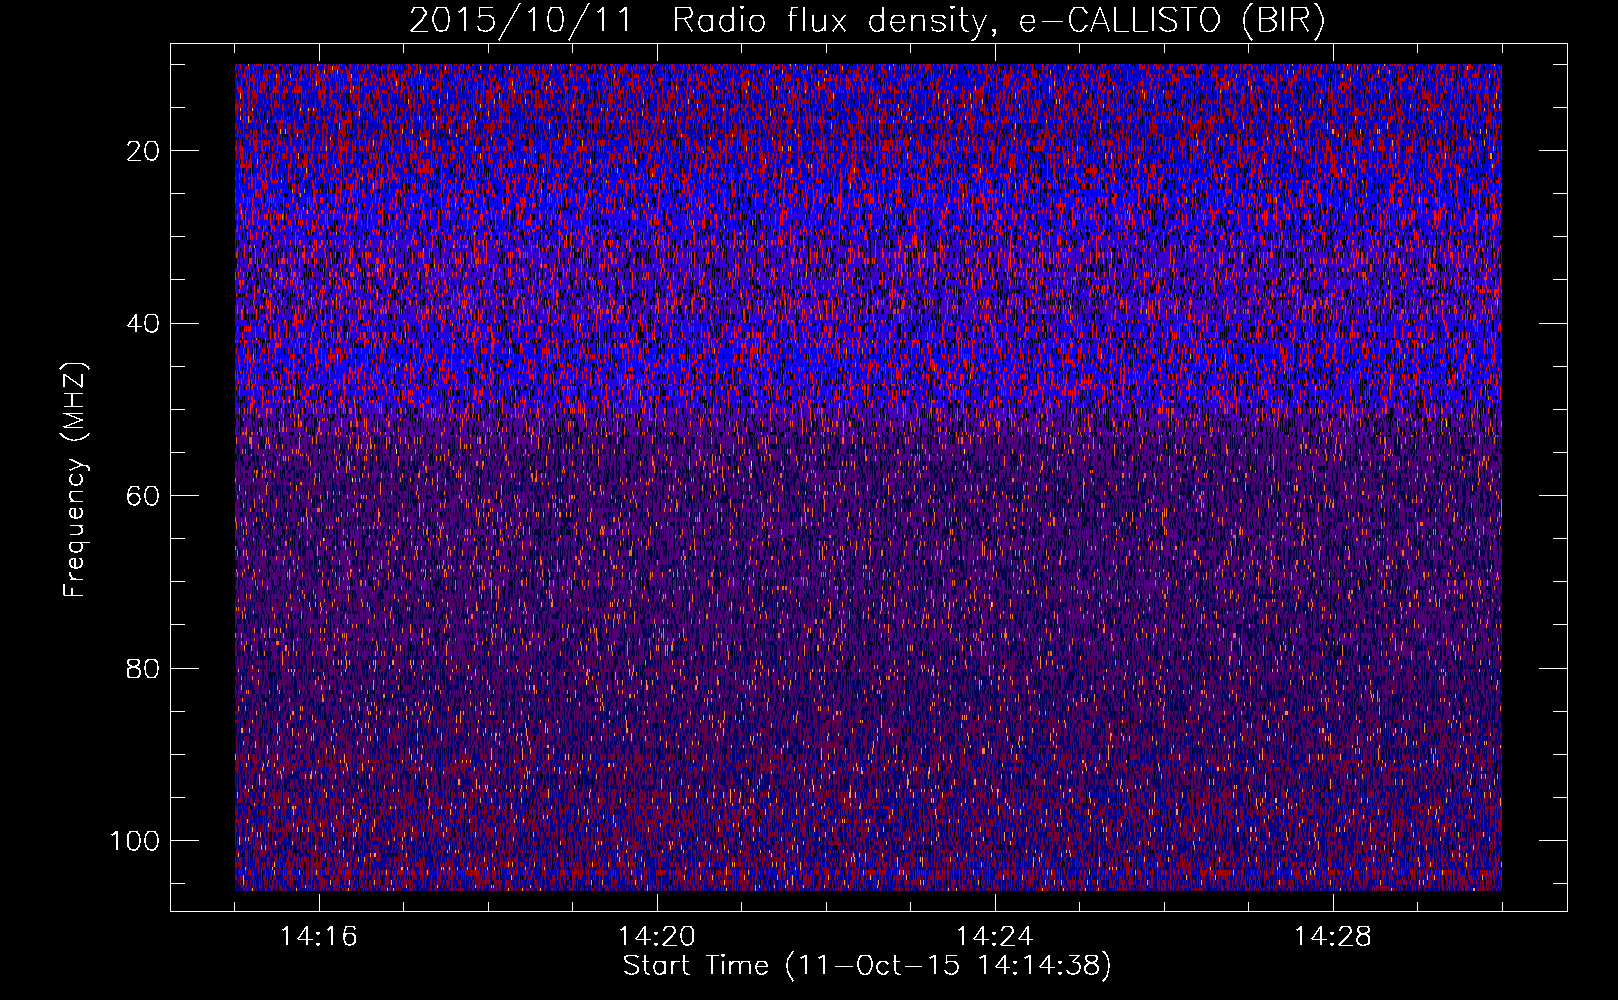Image resolution: width=1618 pixels, height=1000 pixels.
Task: Click the 80 MHz frequency tick label
Action: 144,668
